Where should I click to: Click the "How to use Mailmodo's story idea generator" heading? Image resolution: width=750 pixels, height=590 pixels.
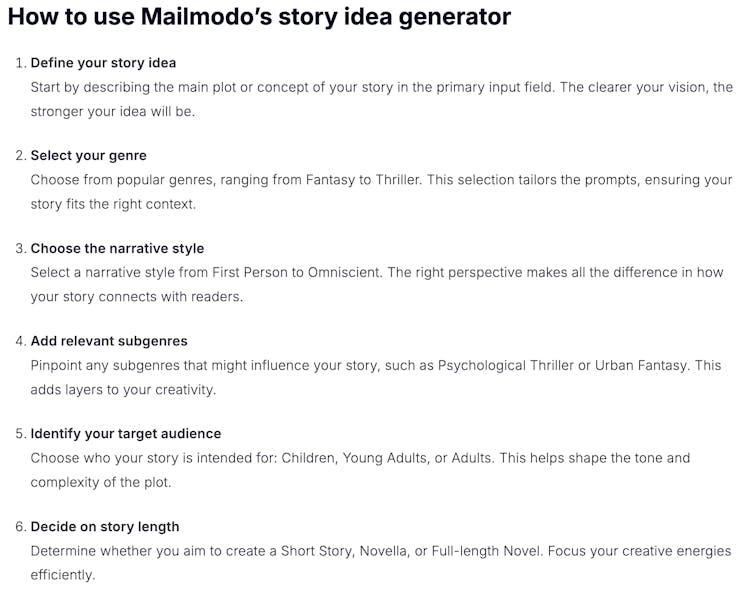tap(259, 17)
